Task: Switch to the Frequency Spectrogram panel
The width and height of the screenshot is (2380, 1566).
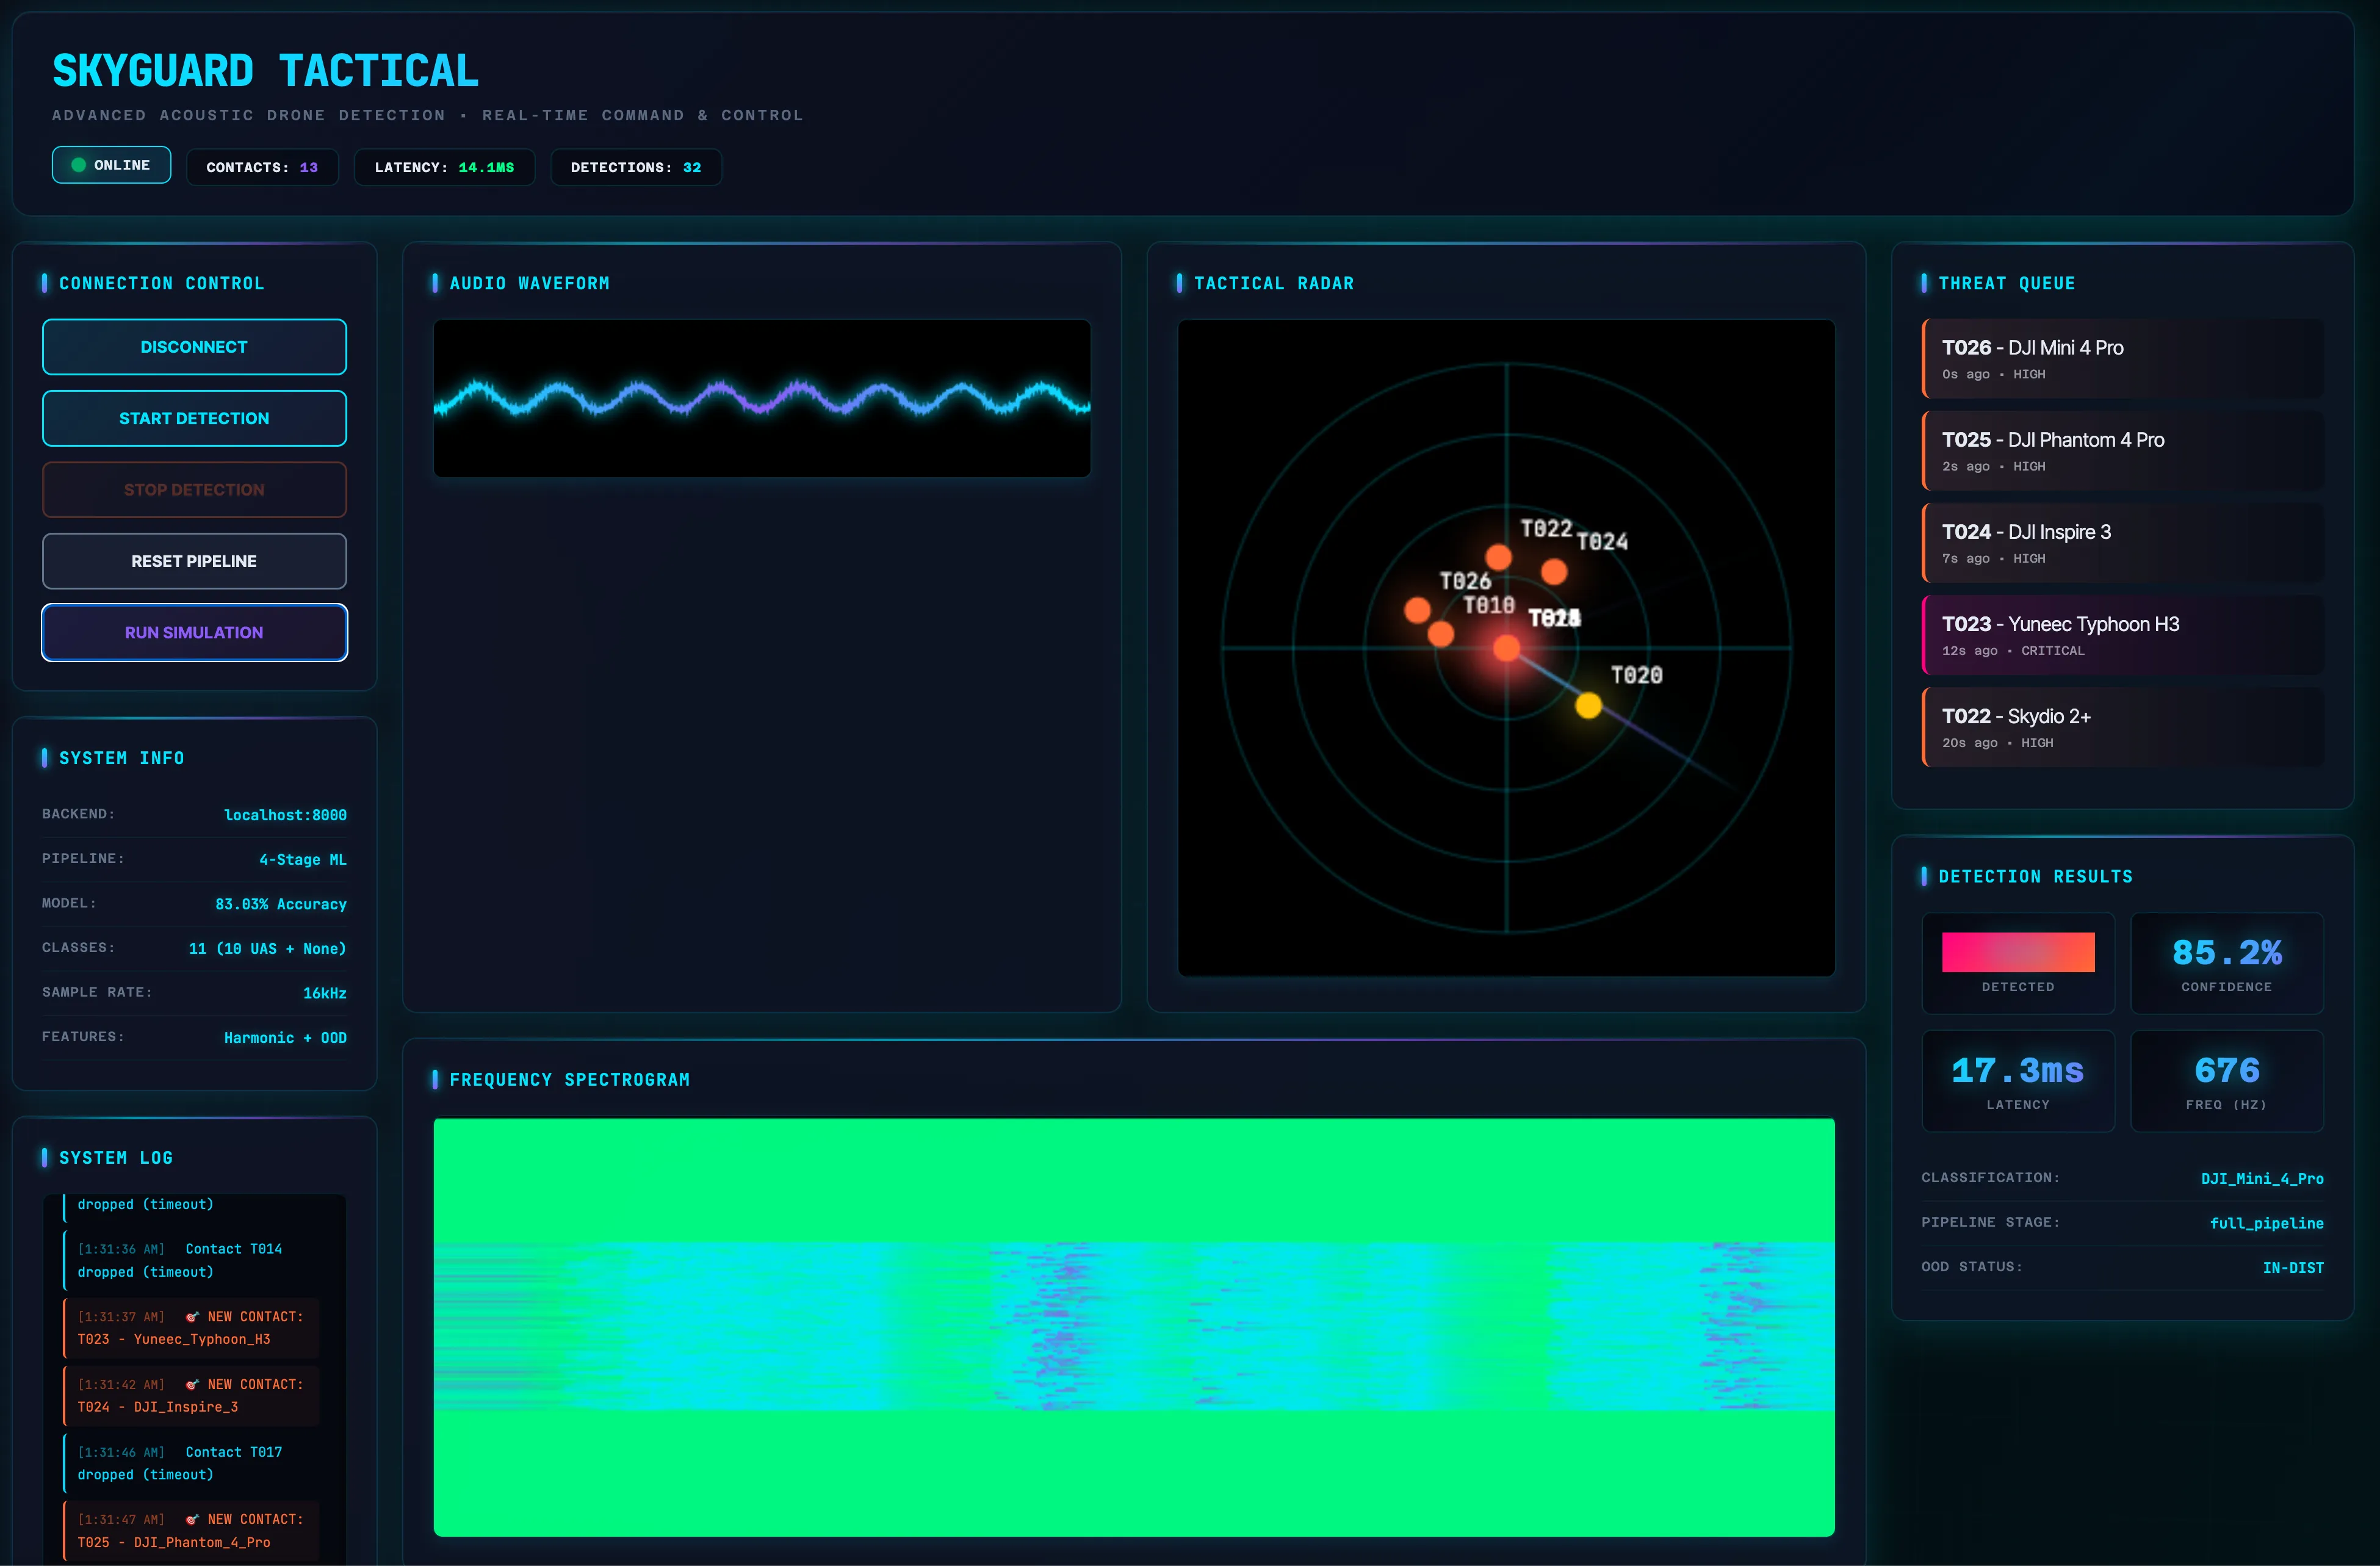Action: 570,1079
